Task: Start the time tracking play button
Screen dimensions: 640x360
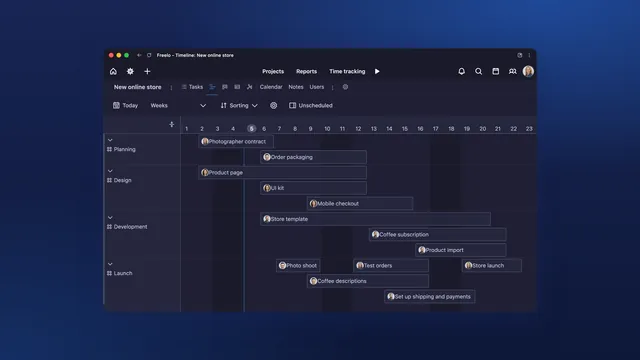Action: [377, 71]
